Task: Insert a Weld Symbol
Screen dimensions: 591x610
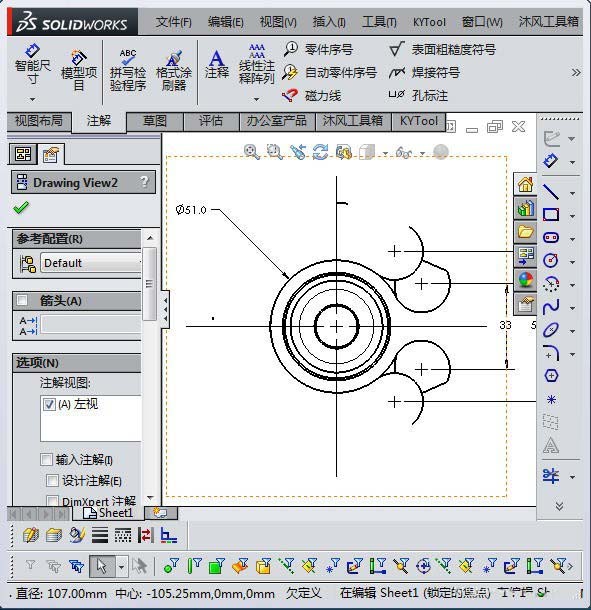Action: pos(424,72)
